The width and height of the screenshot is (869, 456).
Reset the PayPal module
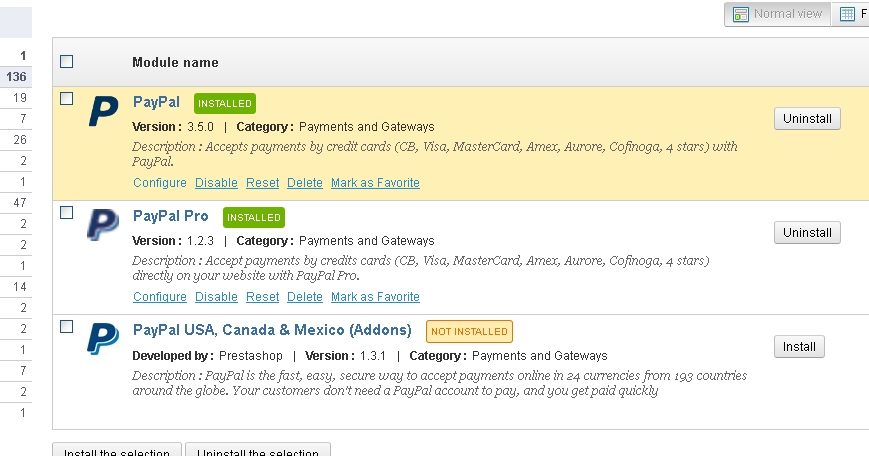[262, 183]
